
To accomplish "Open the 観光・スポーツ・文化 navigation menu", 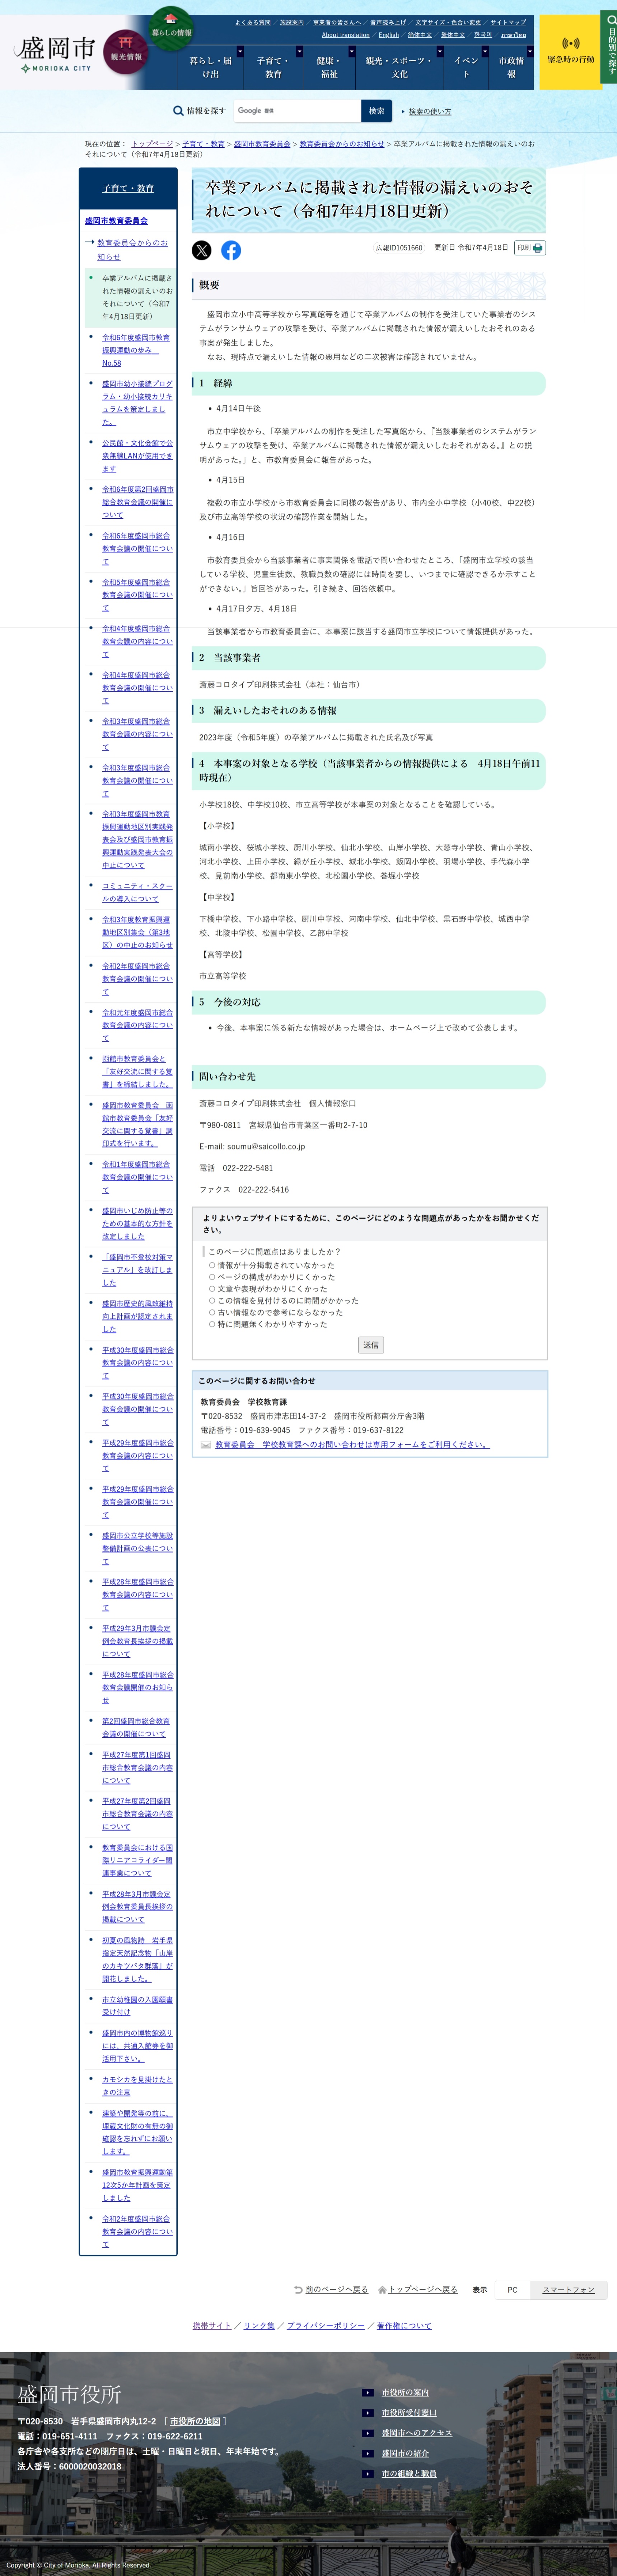I will click(x=399, y=67).
